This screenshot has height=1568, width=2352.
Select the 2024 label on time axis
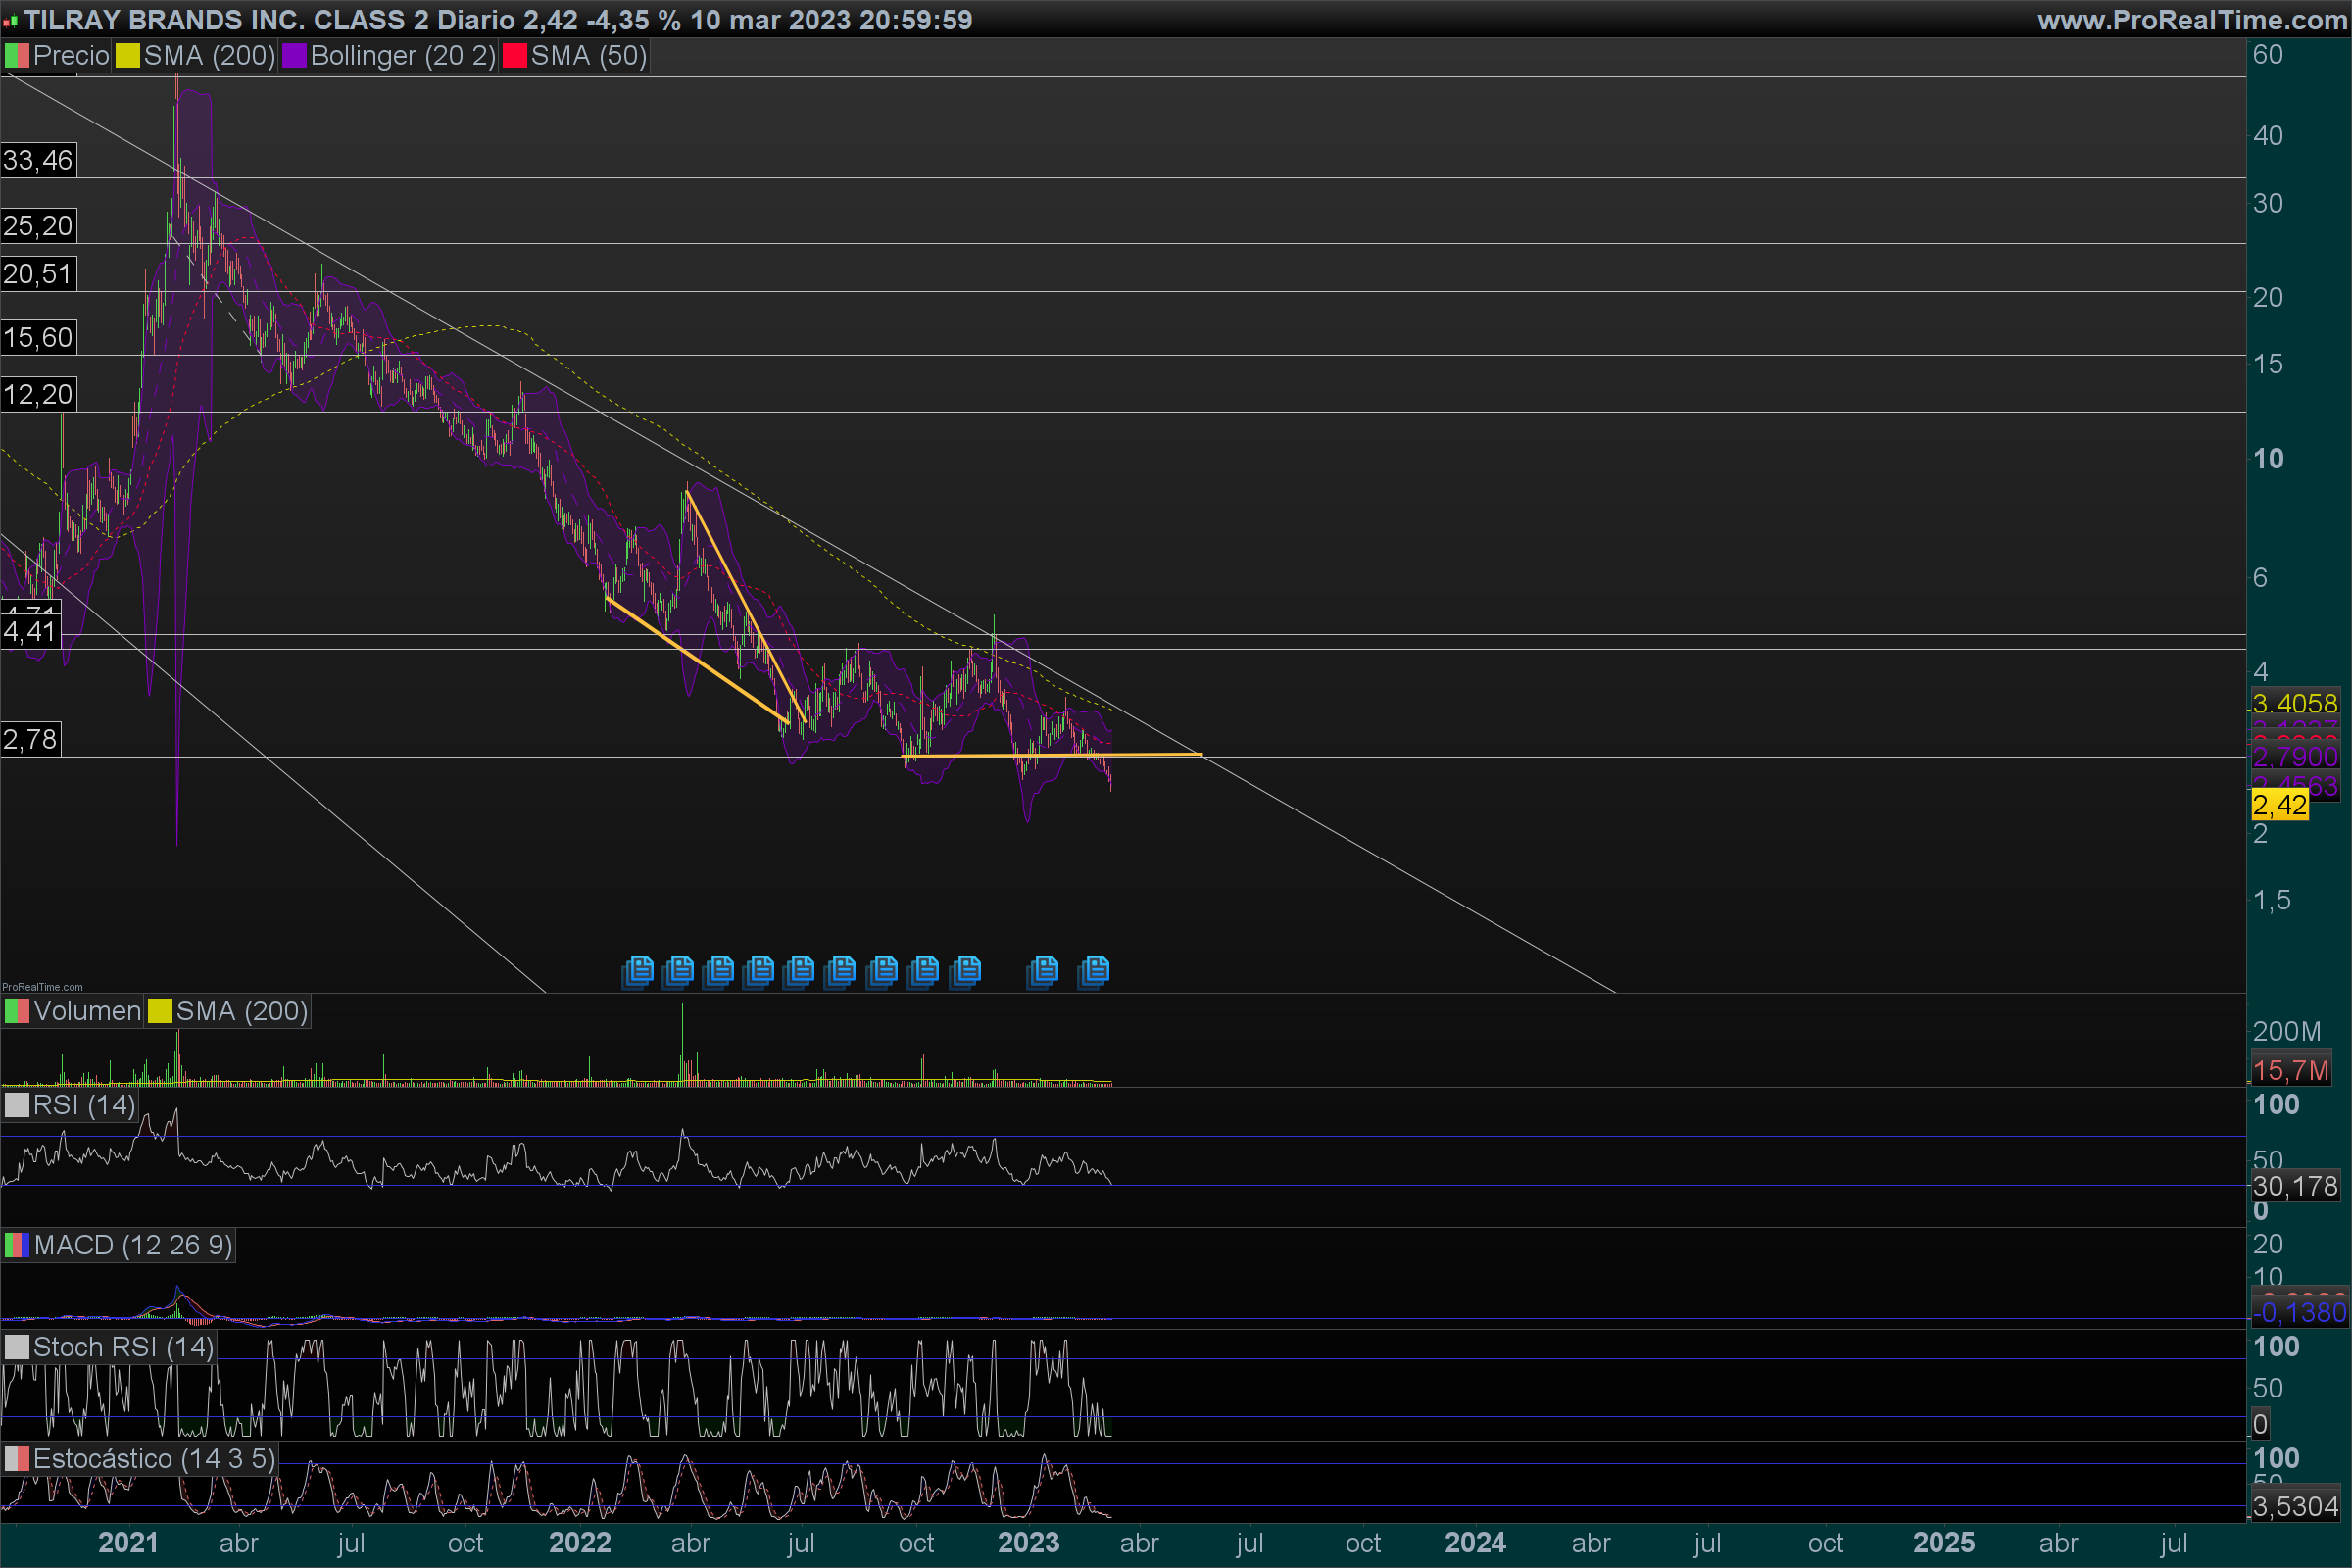pos(1475,1543)
